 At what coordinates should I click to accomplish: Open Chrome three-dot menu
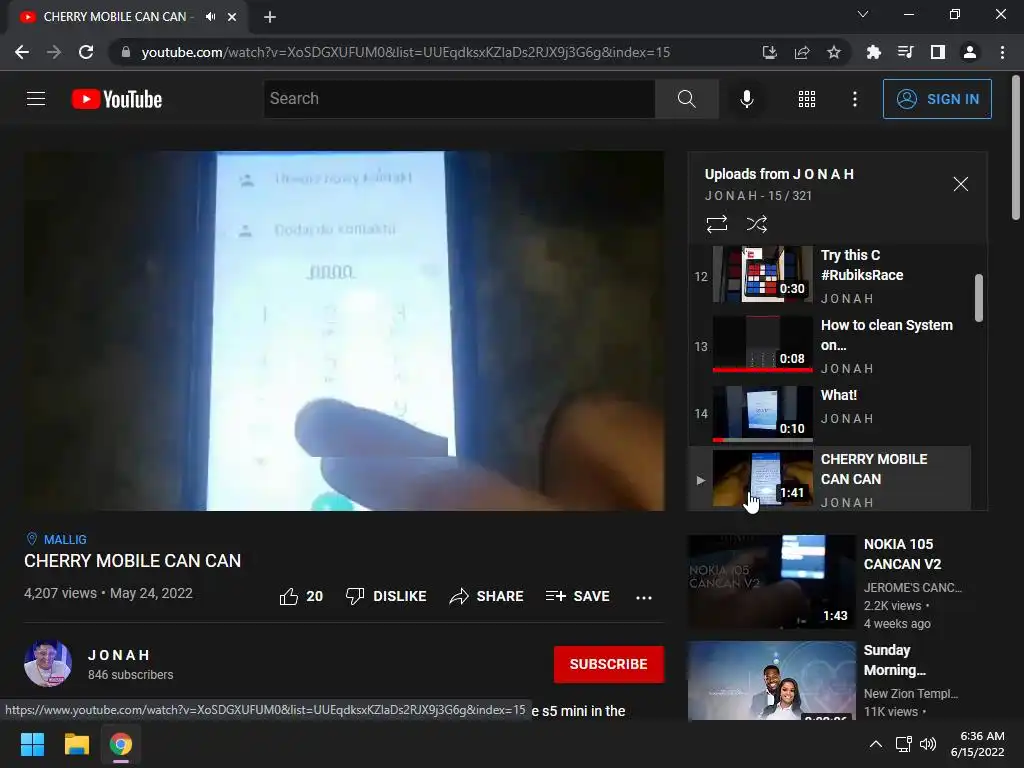[1002, 52]
